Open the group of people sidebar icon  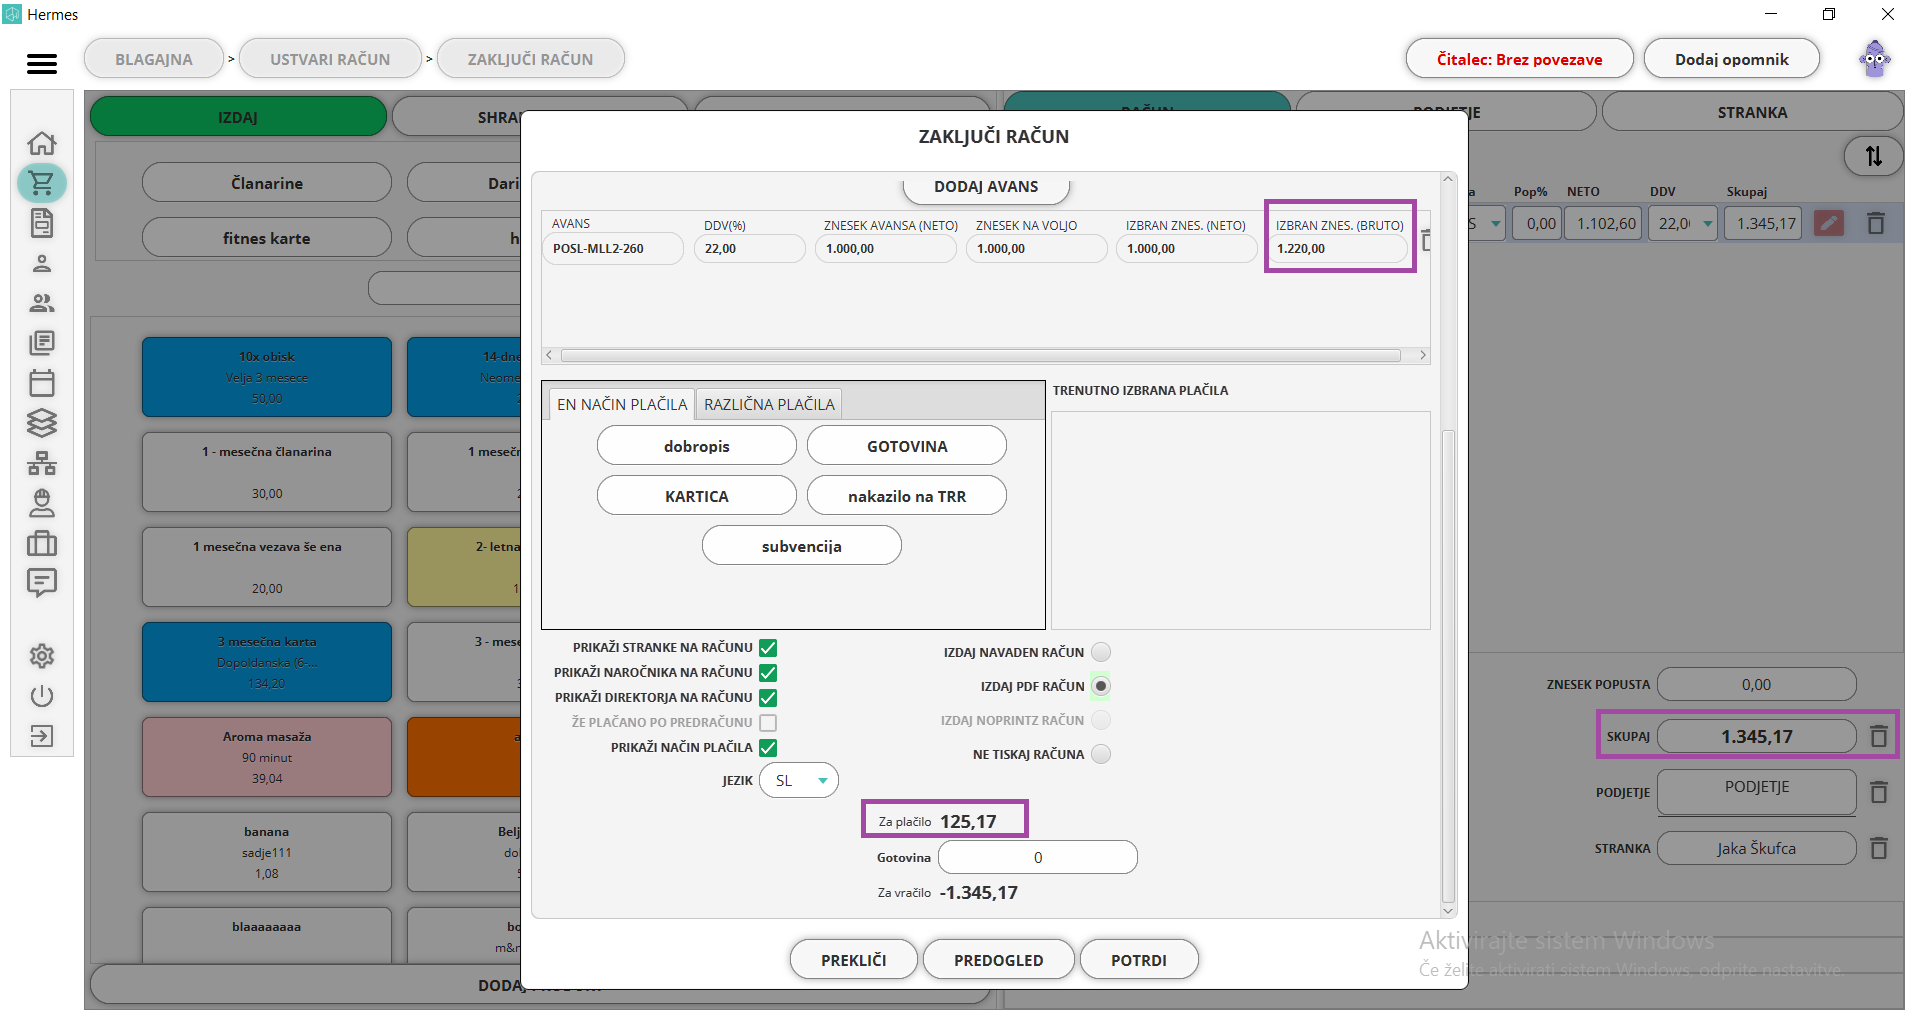point(41,303)
